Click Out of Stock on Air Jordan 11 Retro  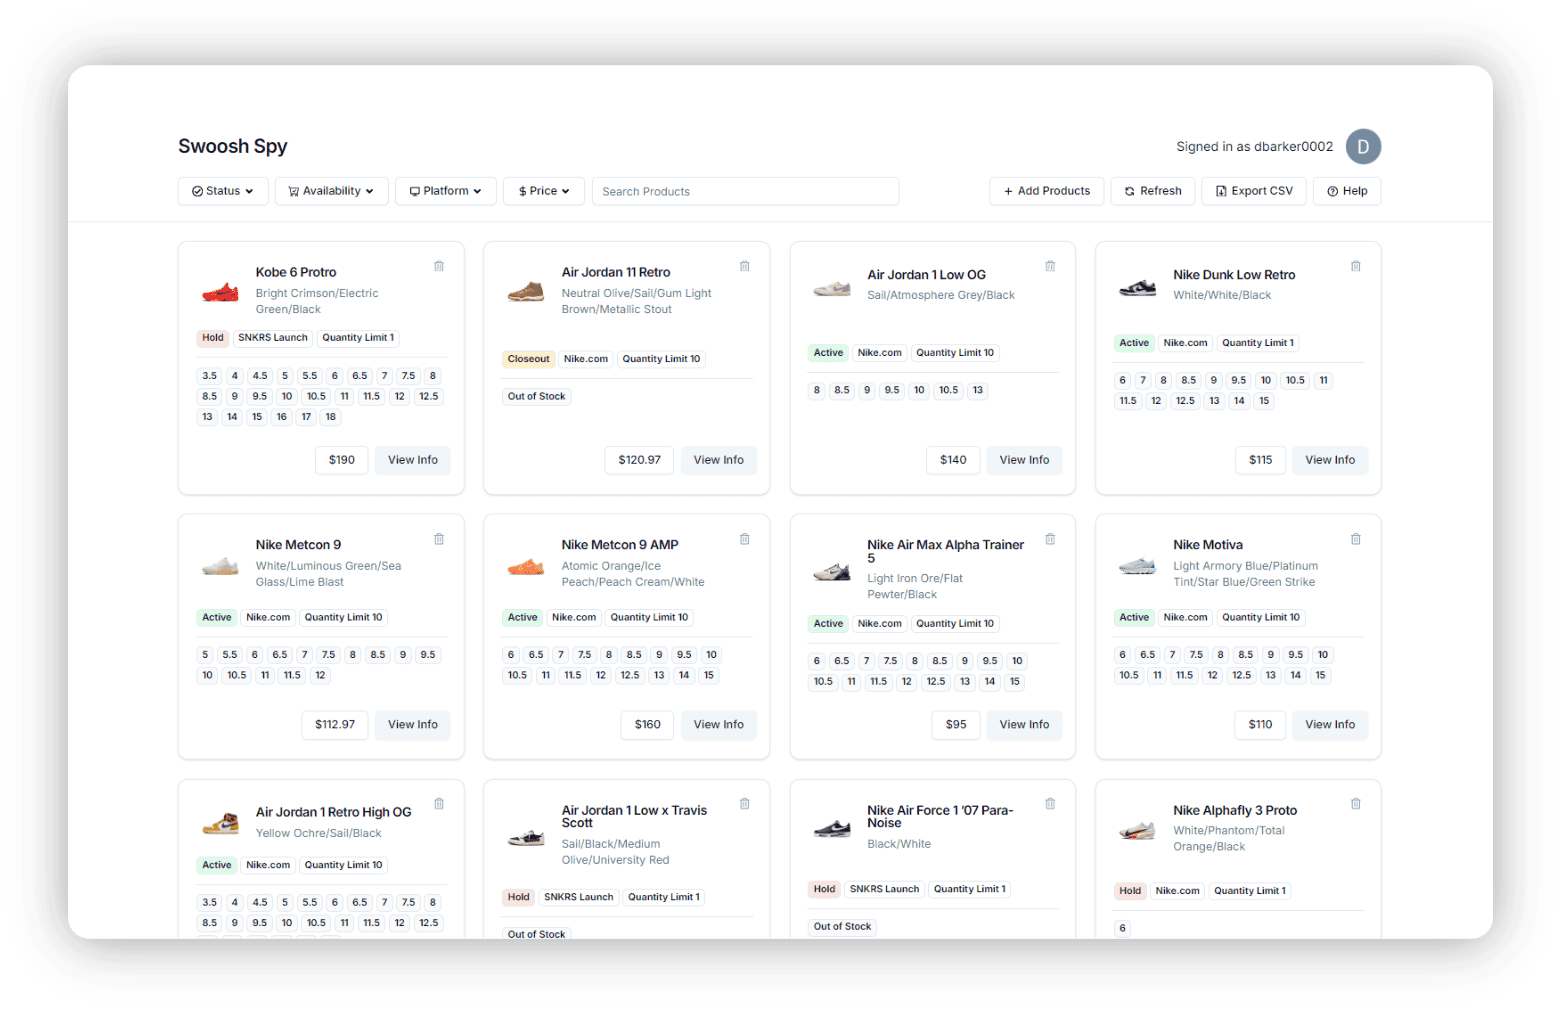(x=537, y=397)
